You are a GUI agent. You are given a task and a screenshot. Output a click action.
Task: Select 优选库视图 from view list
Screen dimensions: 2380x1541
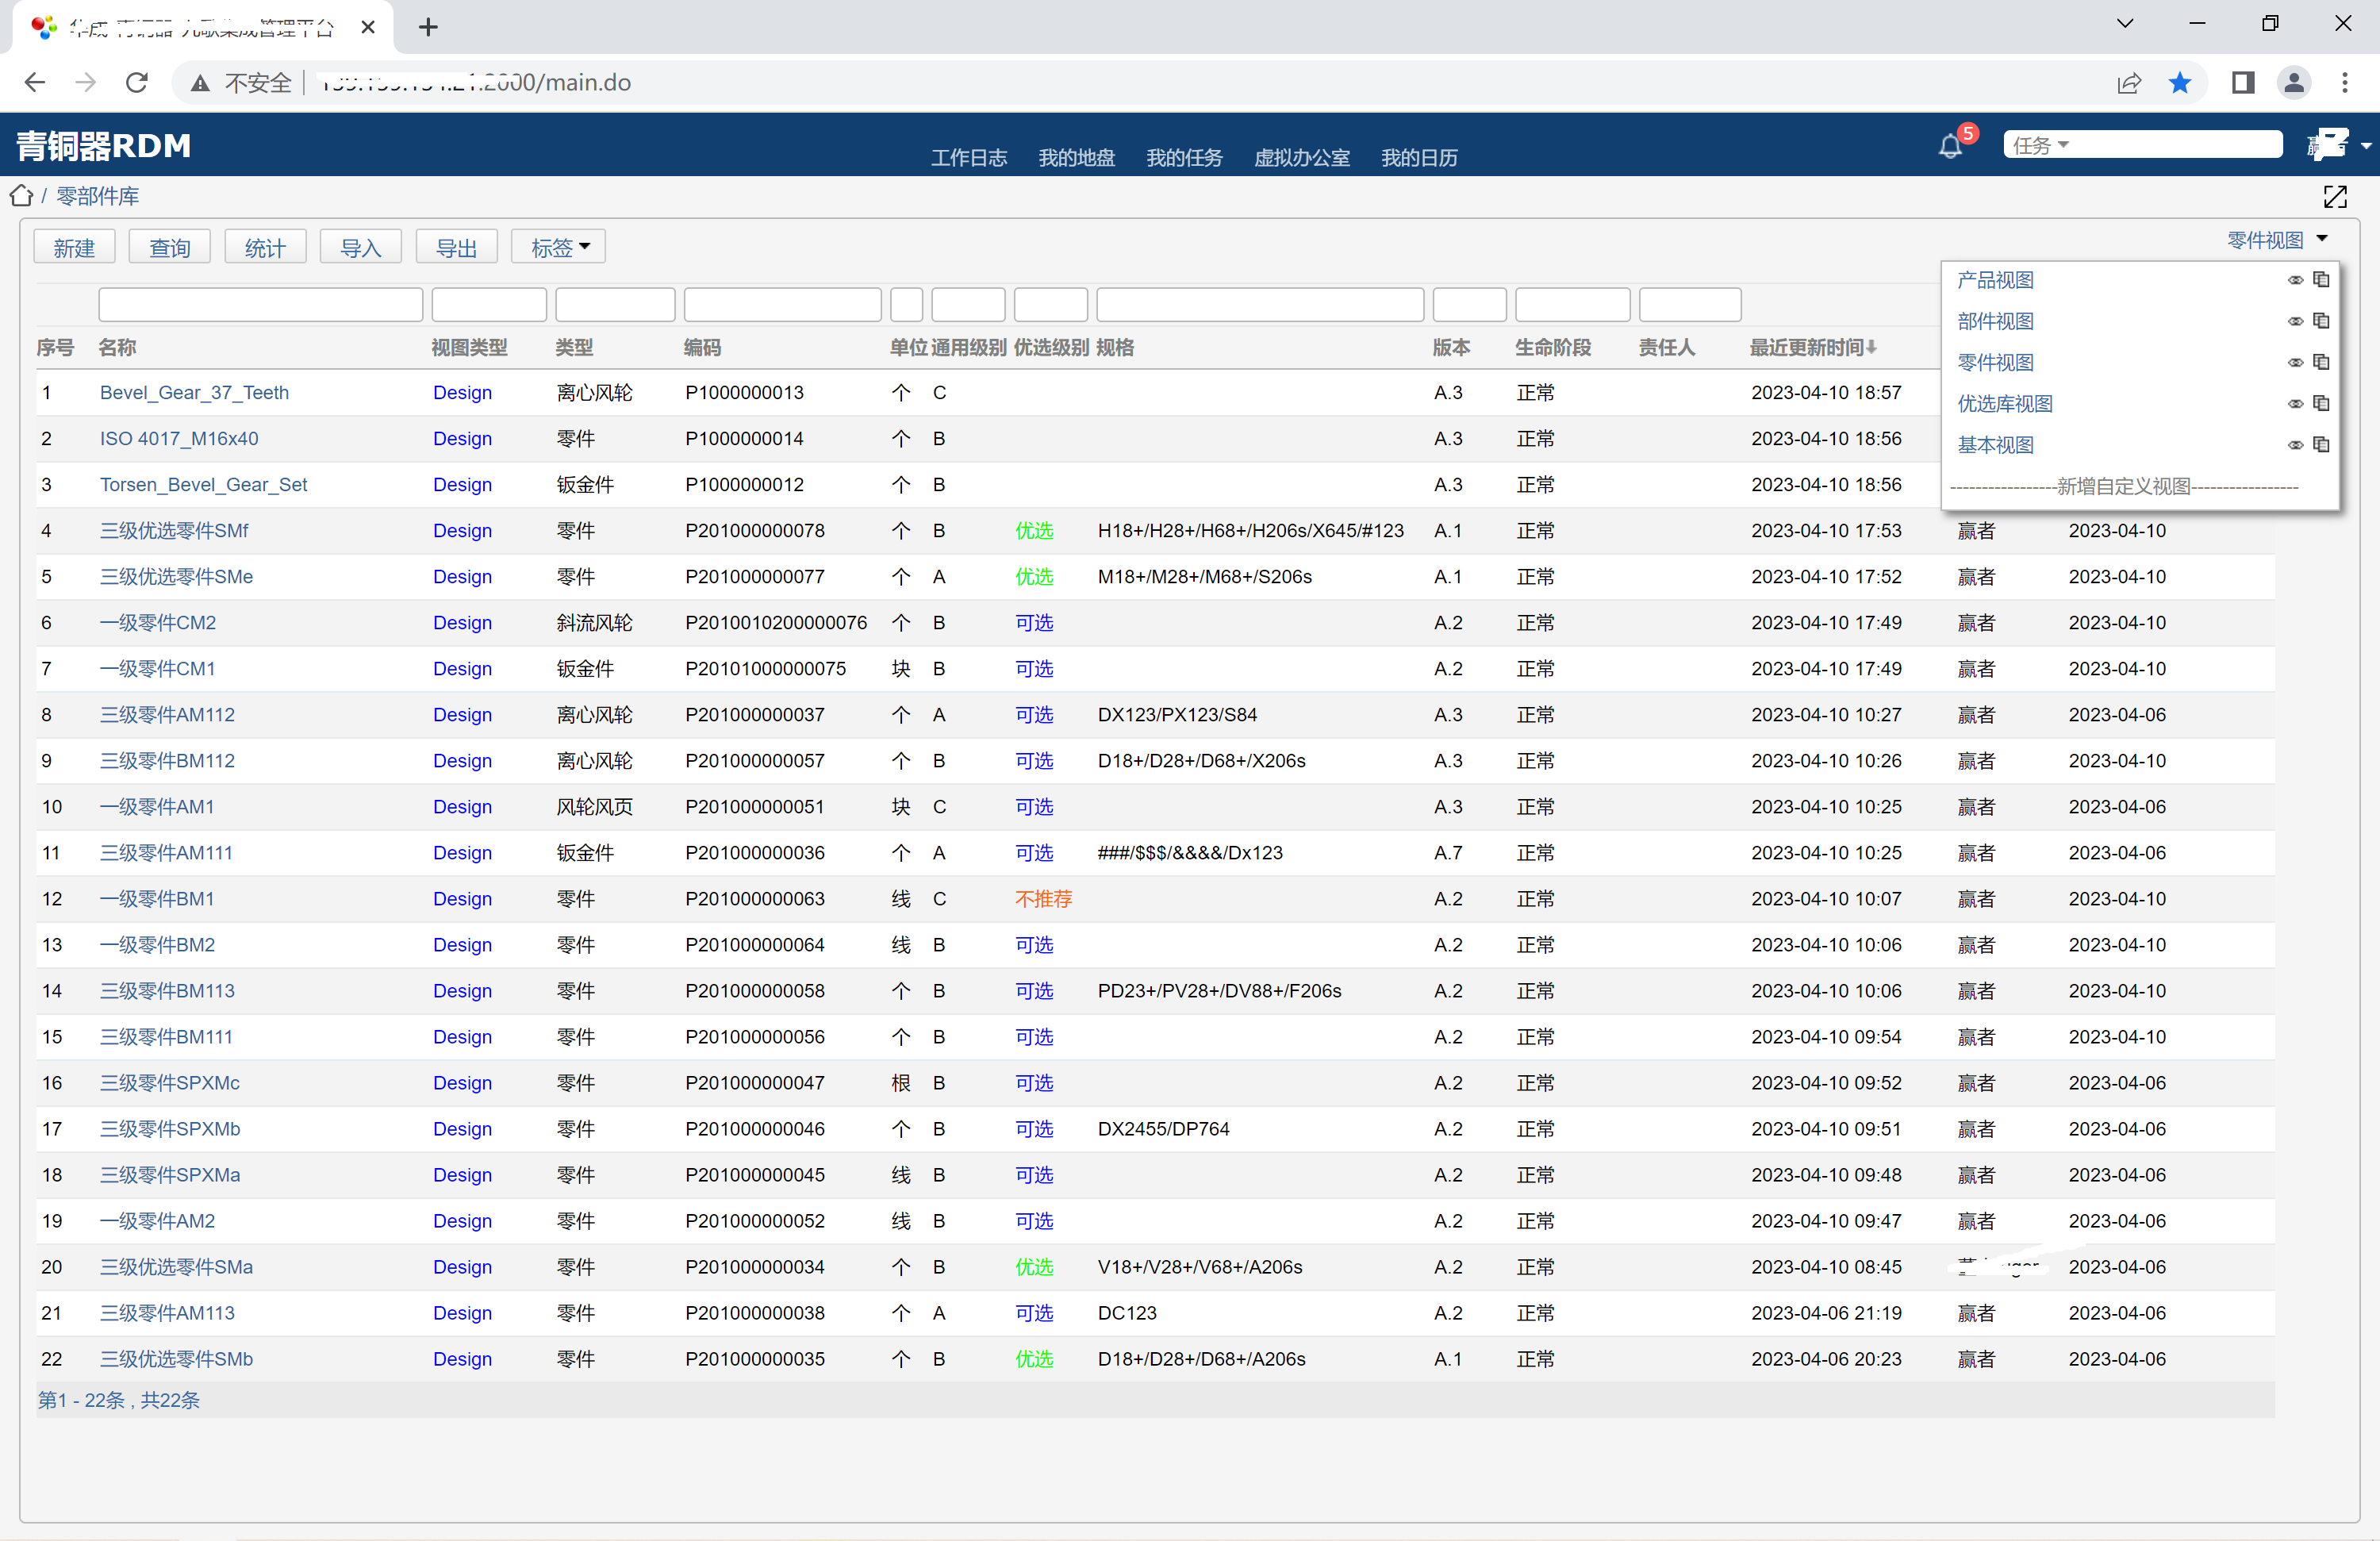click(2004, 404)
